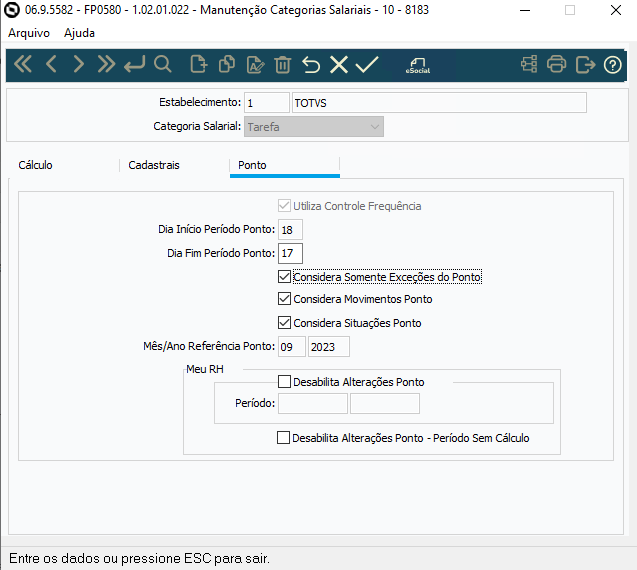This screenshot has height=570, width=637.
Task: Click the TOTVS establishment name field
Action: (x=439, y=103)
